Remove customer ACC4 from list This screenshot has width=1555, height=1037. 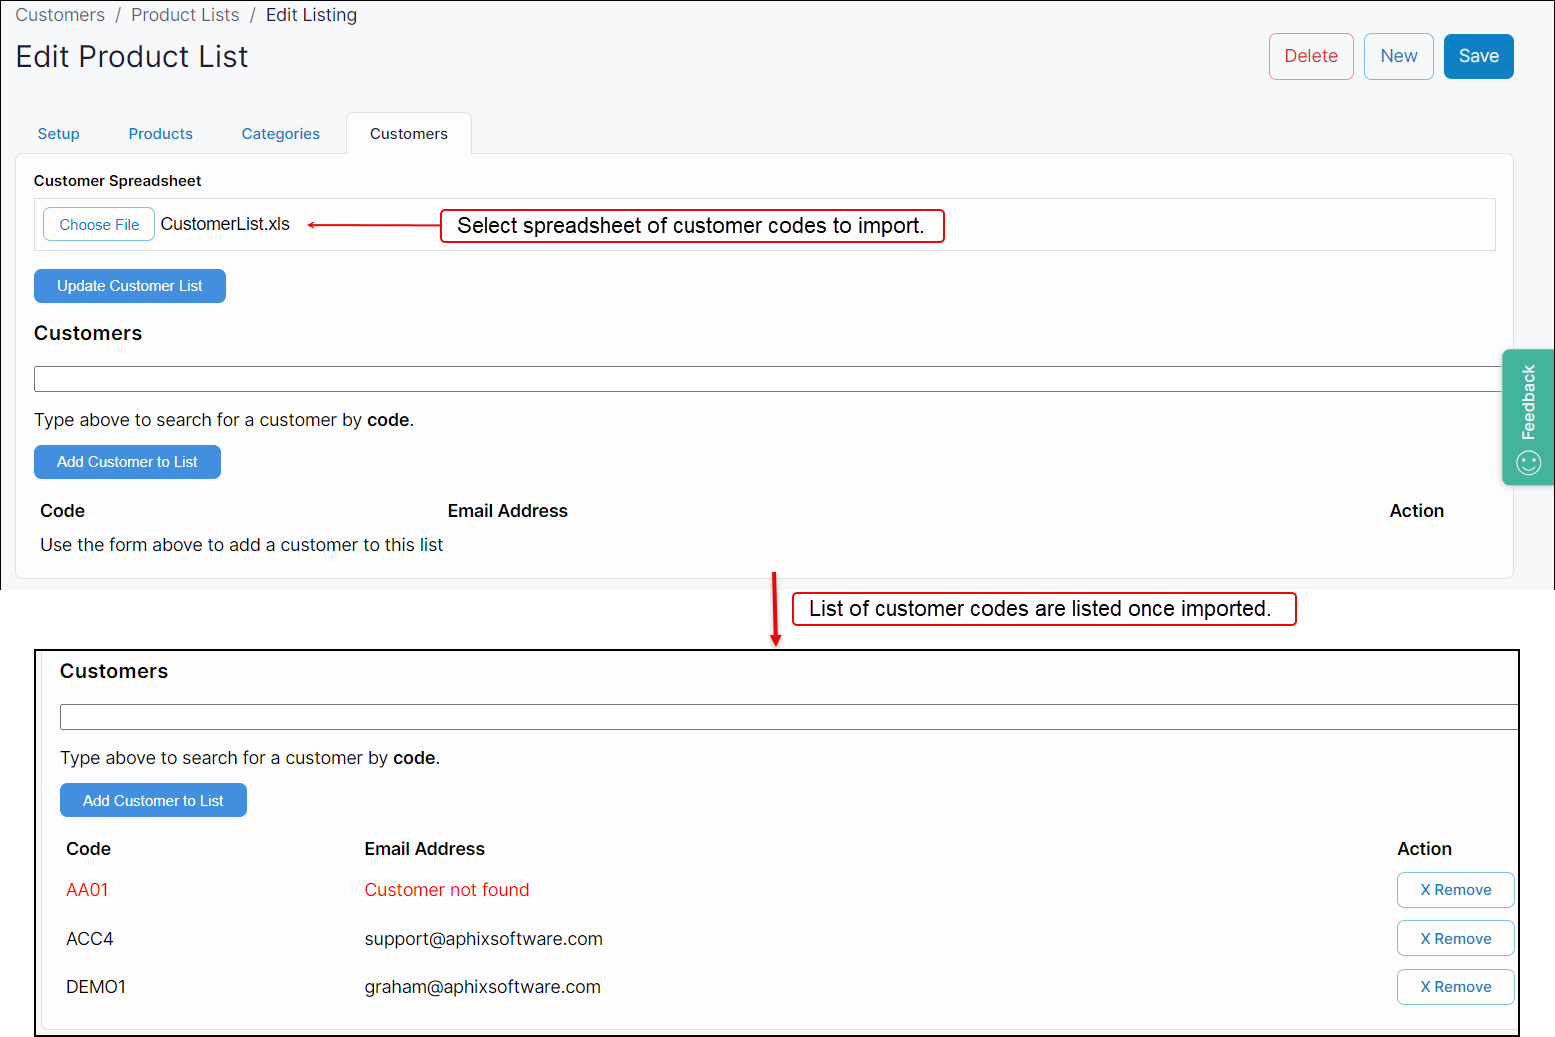[x=1454, y=939]
